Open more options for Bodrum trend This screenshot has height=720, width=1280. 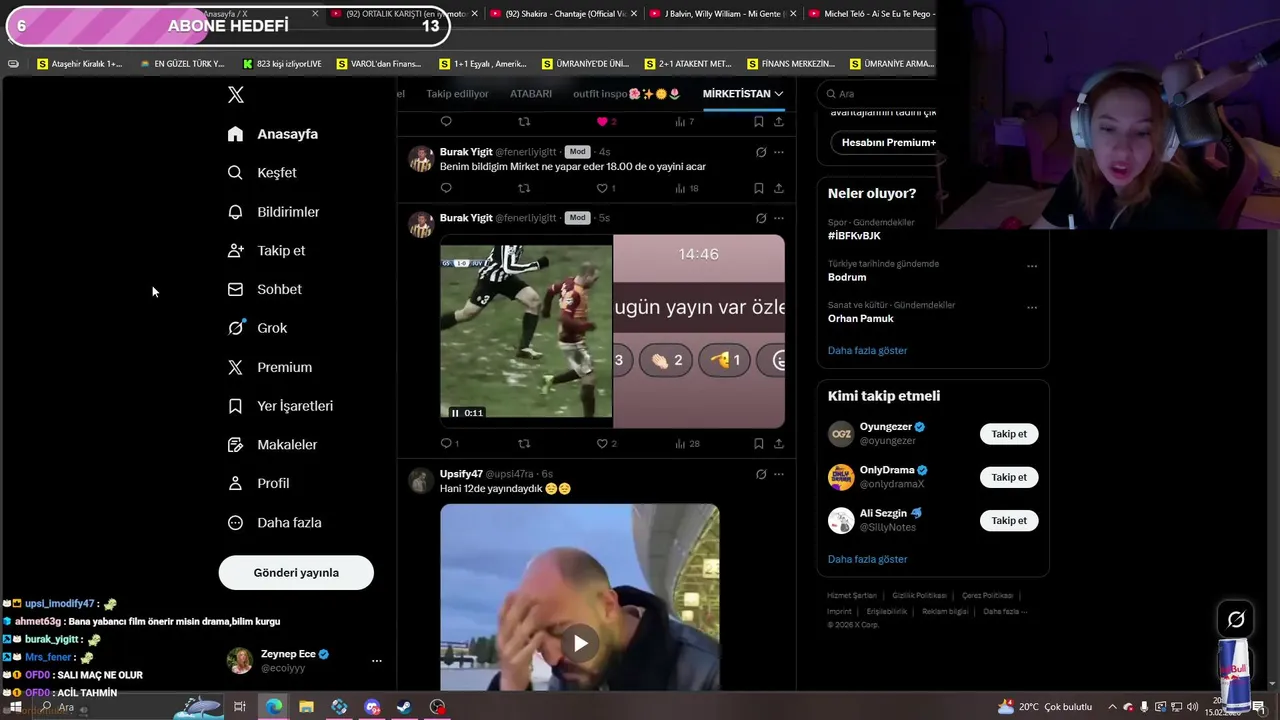(1032, 267)
